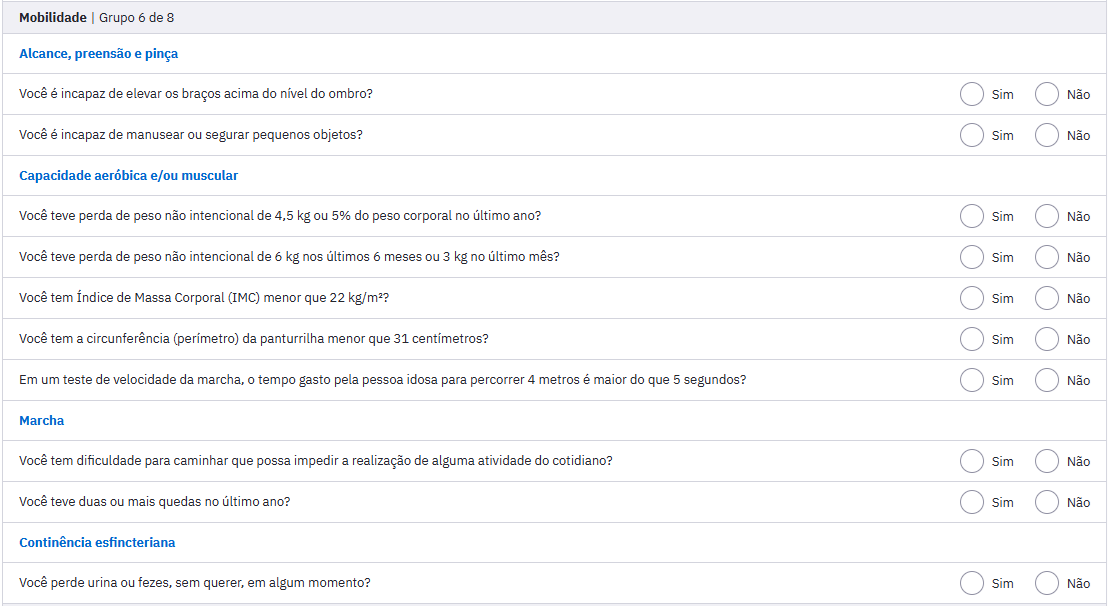Viewport: 1108px width, 606px height.
Task: Mark Não for 4,5 kg or 5% weight loss
Action: pyautogui.click(x=1047, y=216)
